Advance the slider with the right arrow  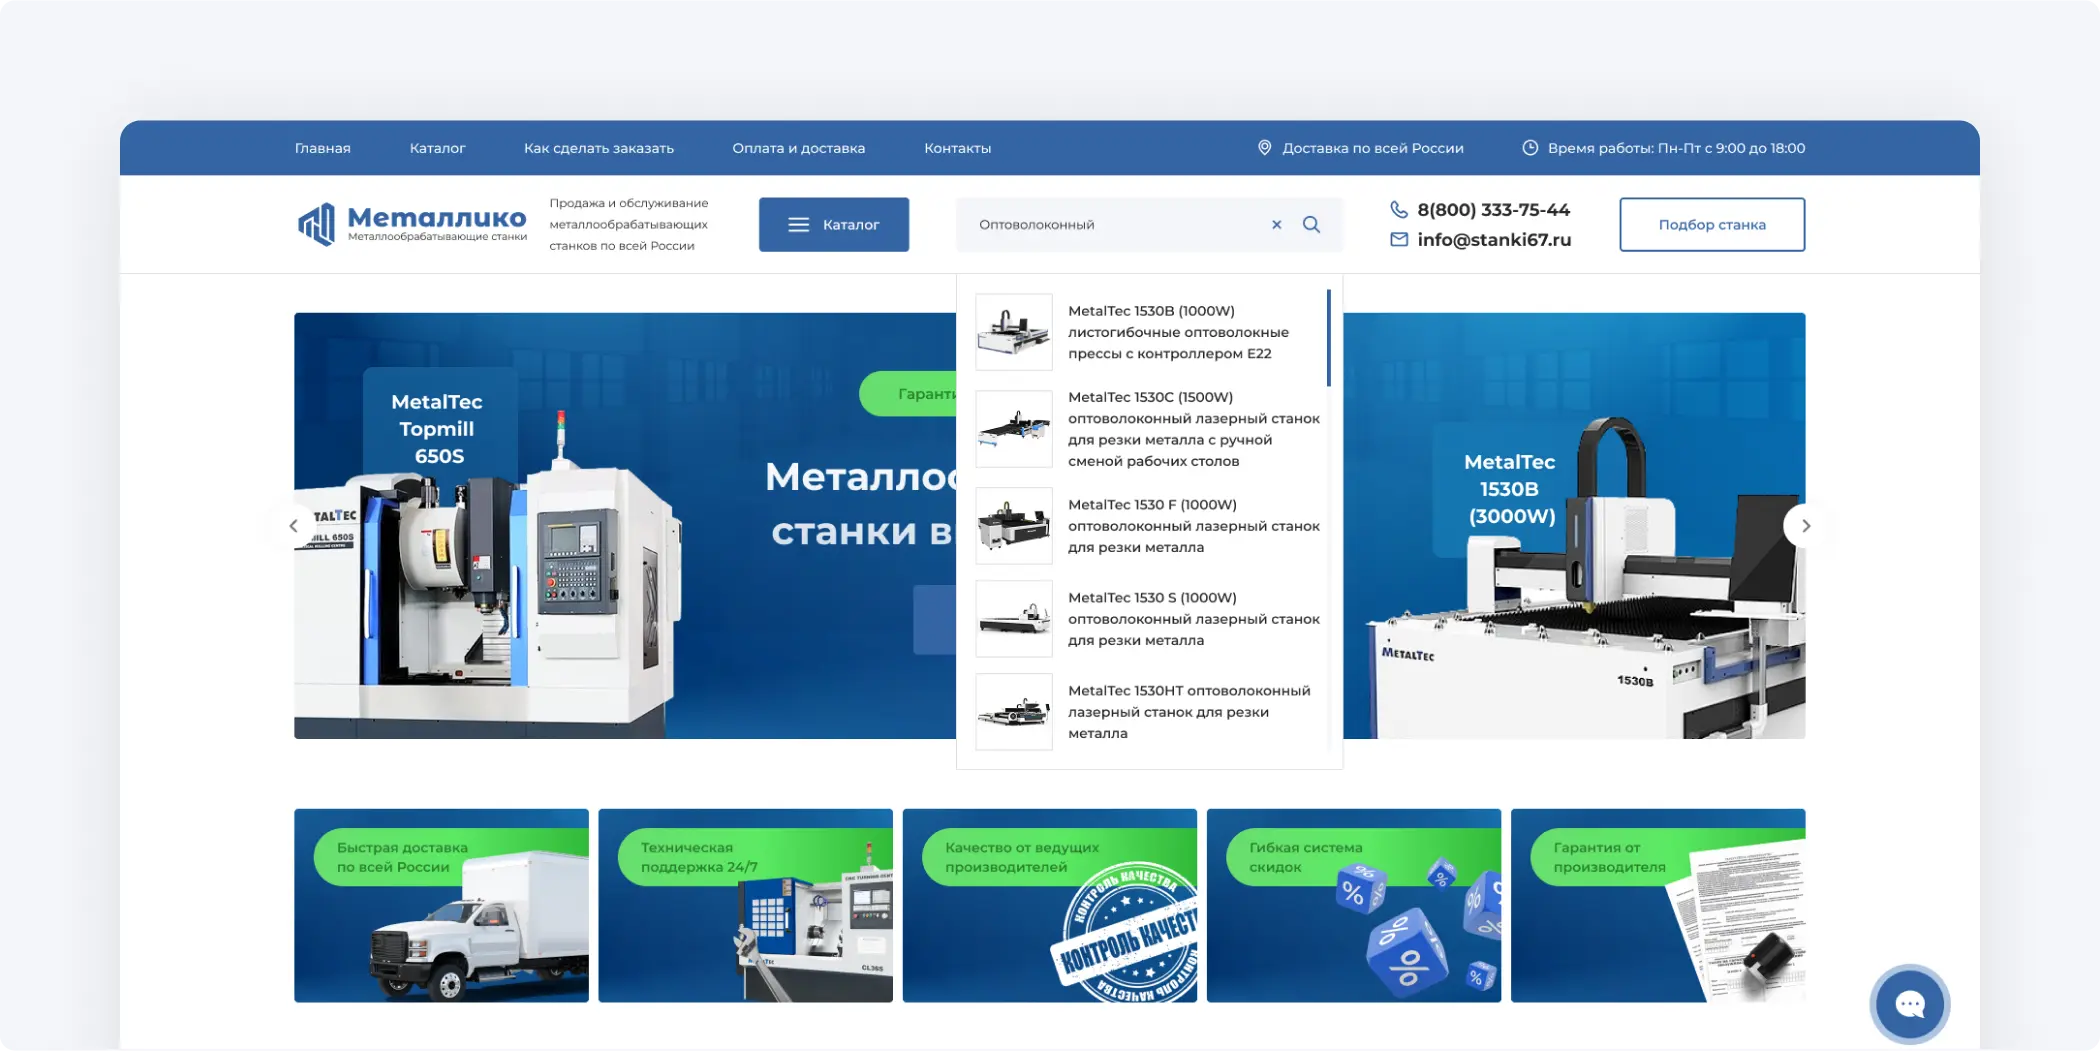pyautogui.click(x=1805, y=525)
